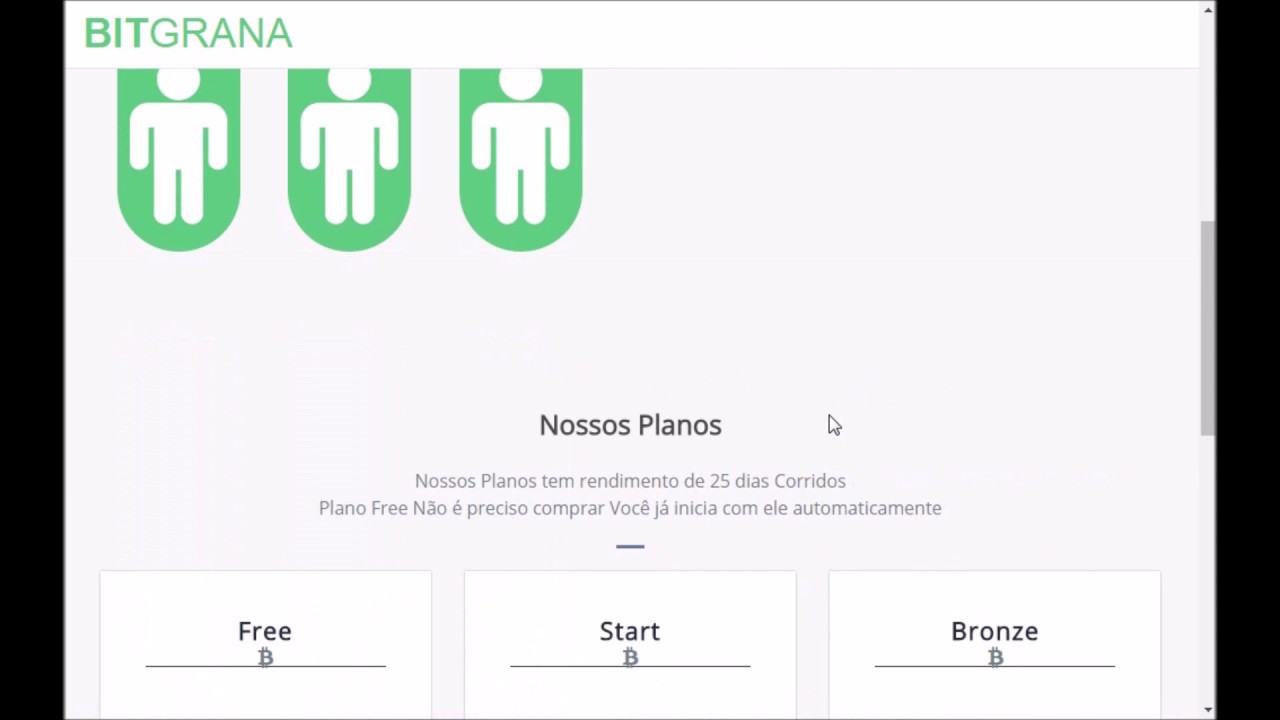Click the Nossos Planos heading
This screenshot has height=720, width=1280.
[630, 425]
